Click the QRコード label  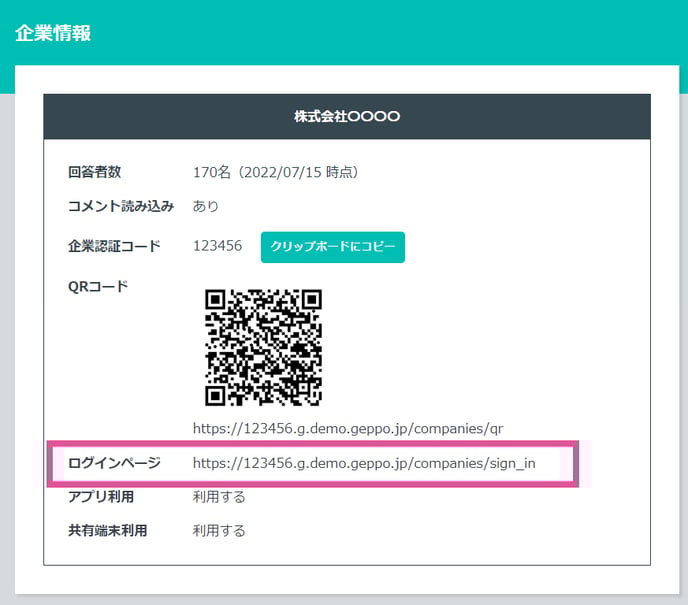[x=98, y=286]
